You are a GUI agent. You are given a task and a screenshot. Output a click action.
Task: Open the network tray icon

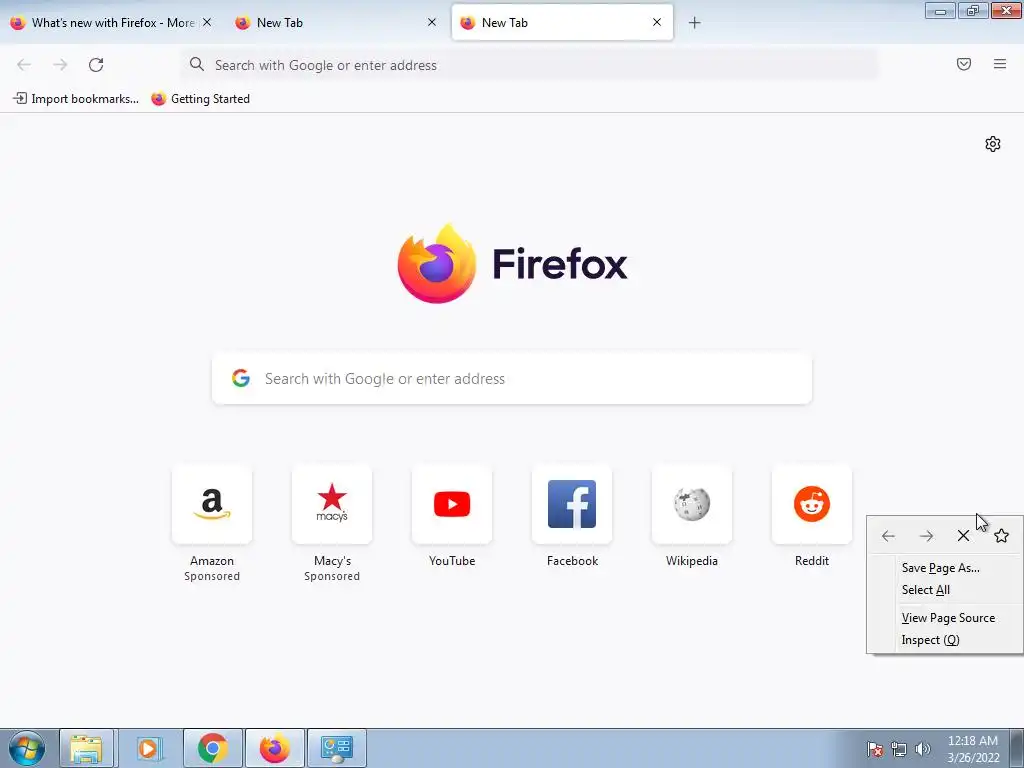899,749
